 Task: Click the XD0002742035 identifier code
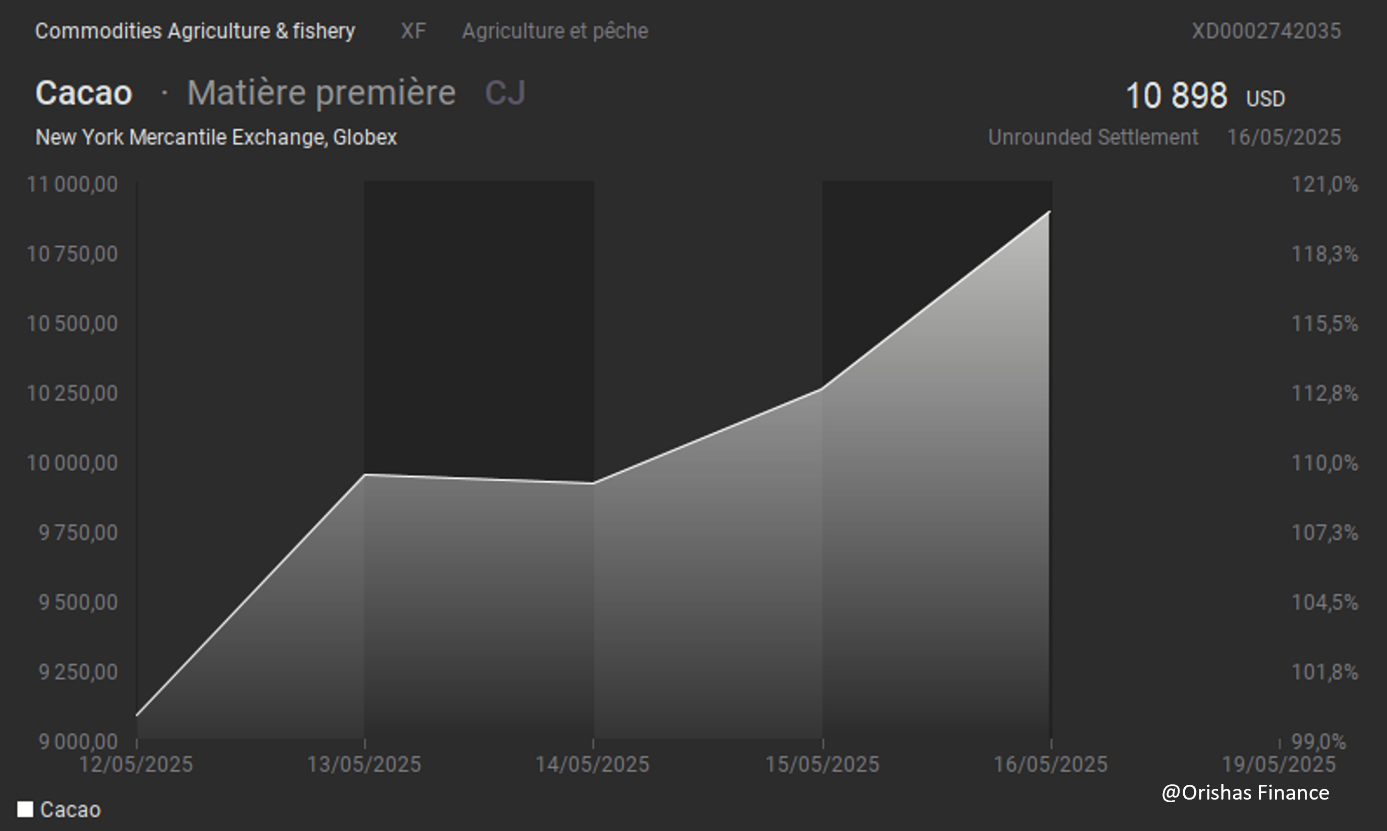pos(1266,31)
